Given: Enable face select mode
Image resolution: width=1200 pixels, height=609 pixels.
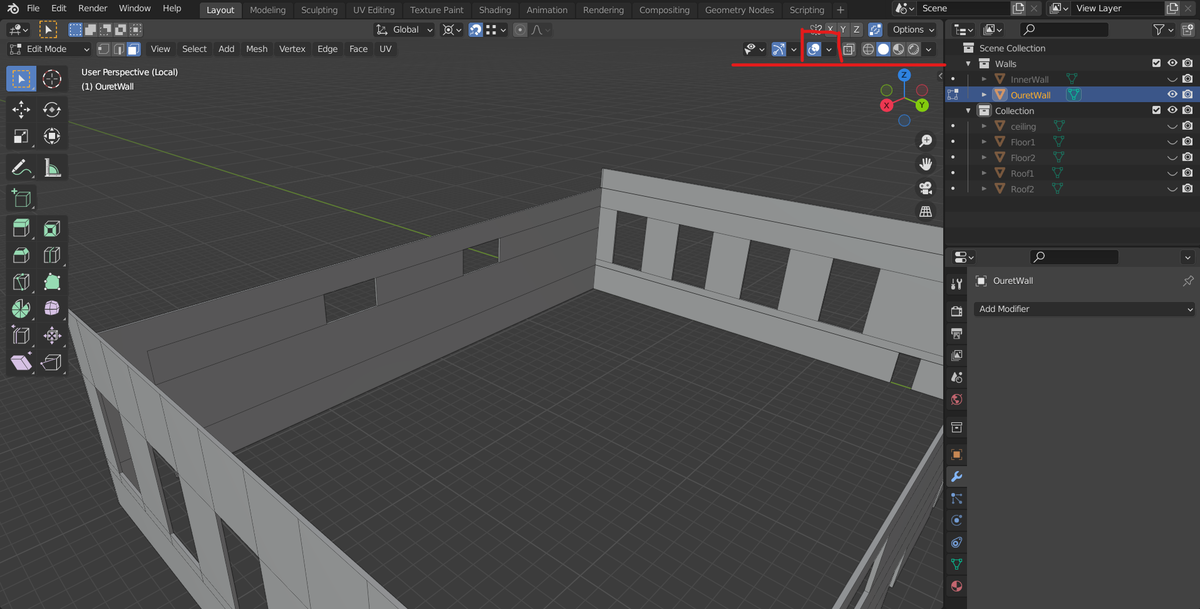Looking at the screenshot, I should (133, 49).
